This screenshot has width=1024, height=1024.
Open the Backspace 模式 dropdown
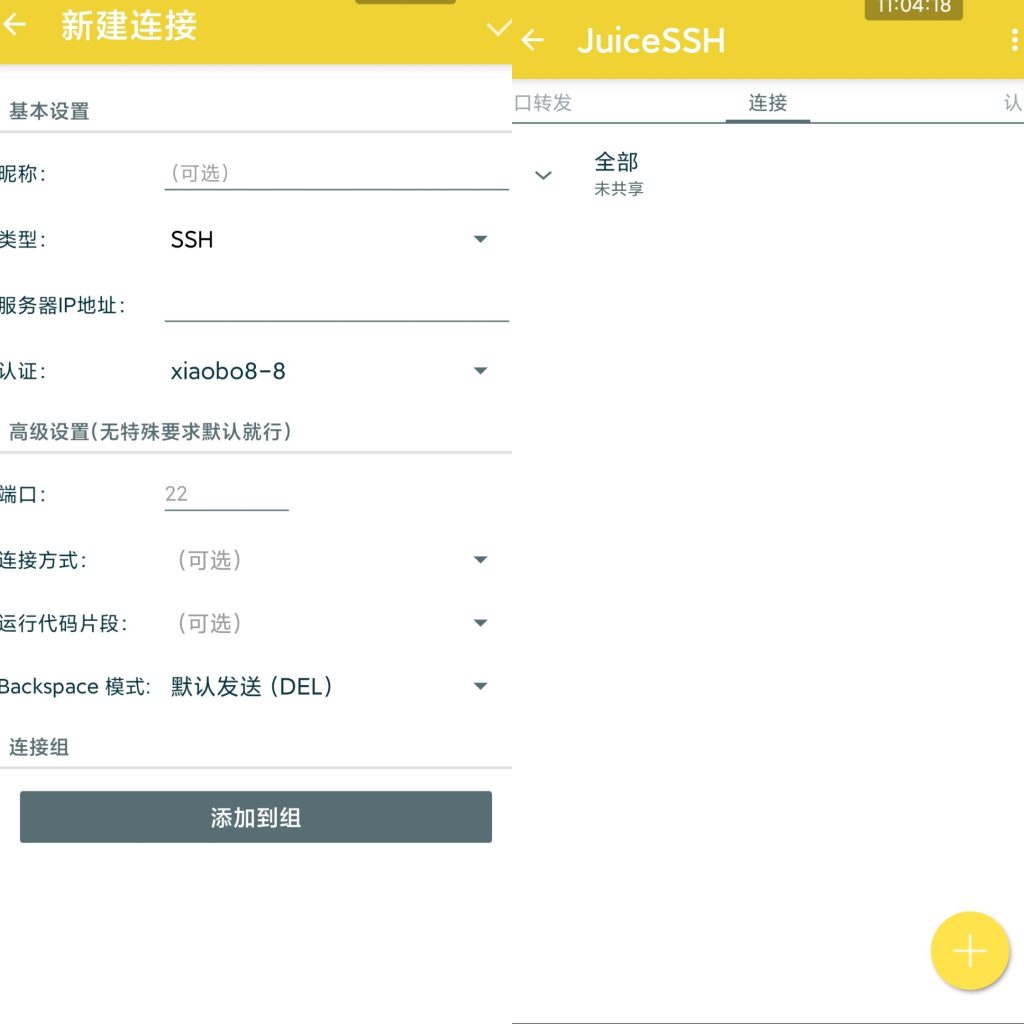pos(328,686)
